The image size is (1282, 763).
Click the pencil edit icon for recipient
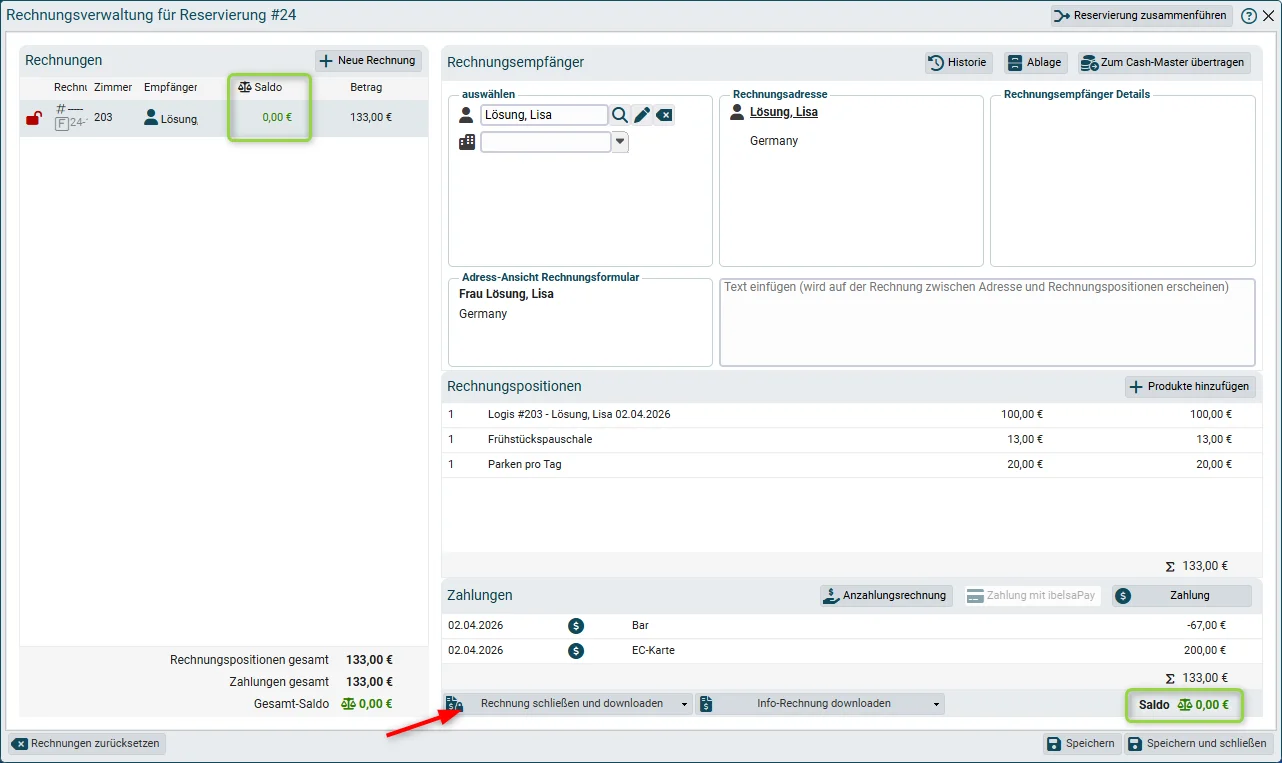642,115
